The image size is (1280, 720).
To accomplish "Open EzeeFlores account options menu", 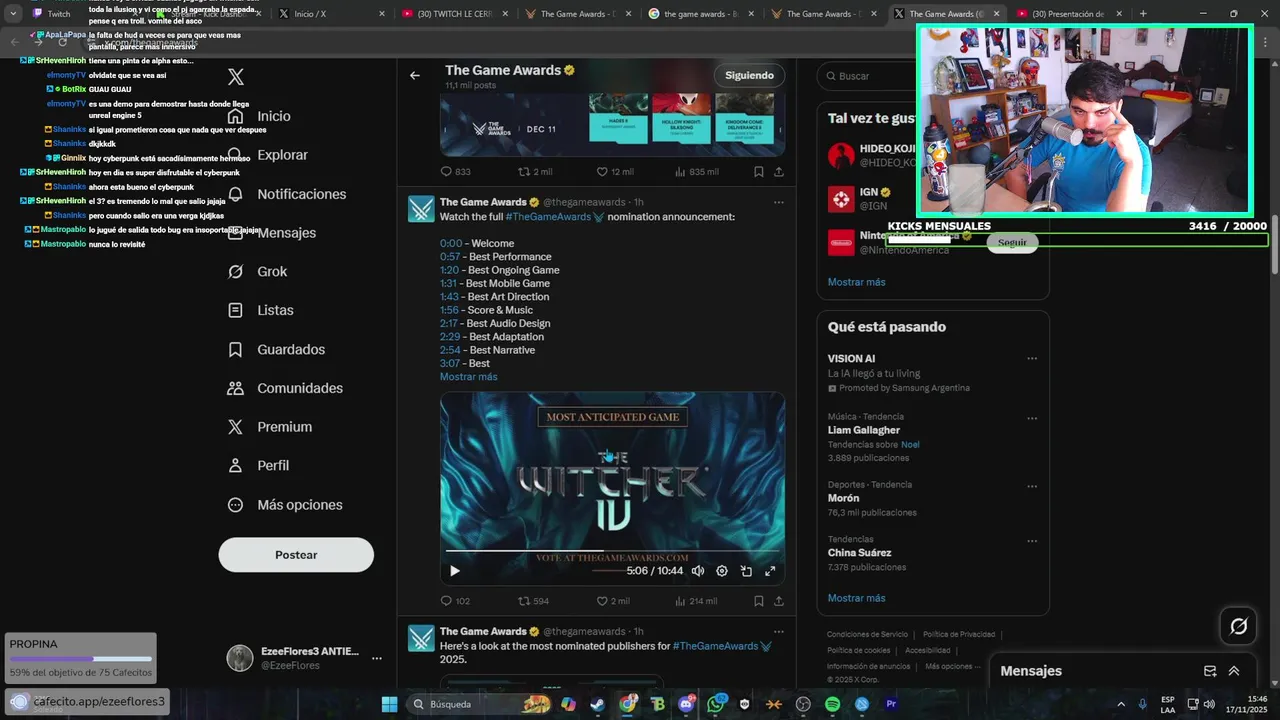I will (377, 658).
